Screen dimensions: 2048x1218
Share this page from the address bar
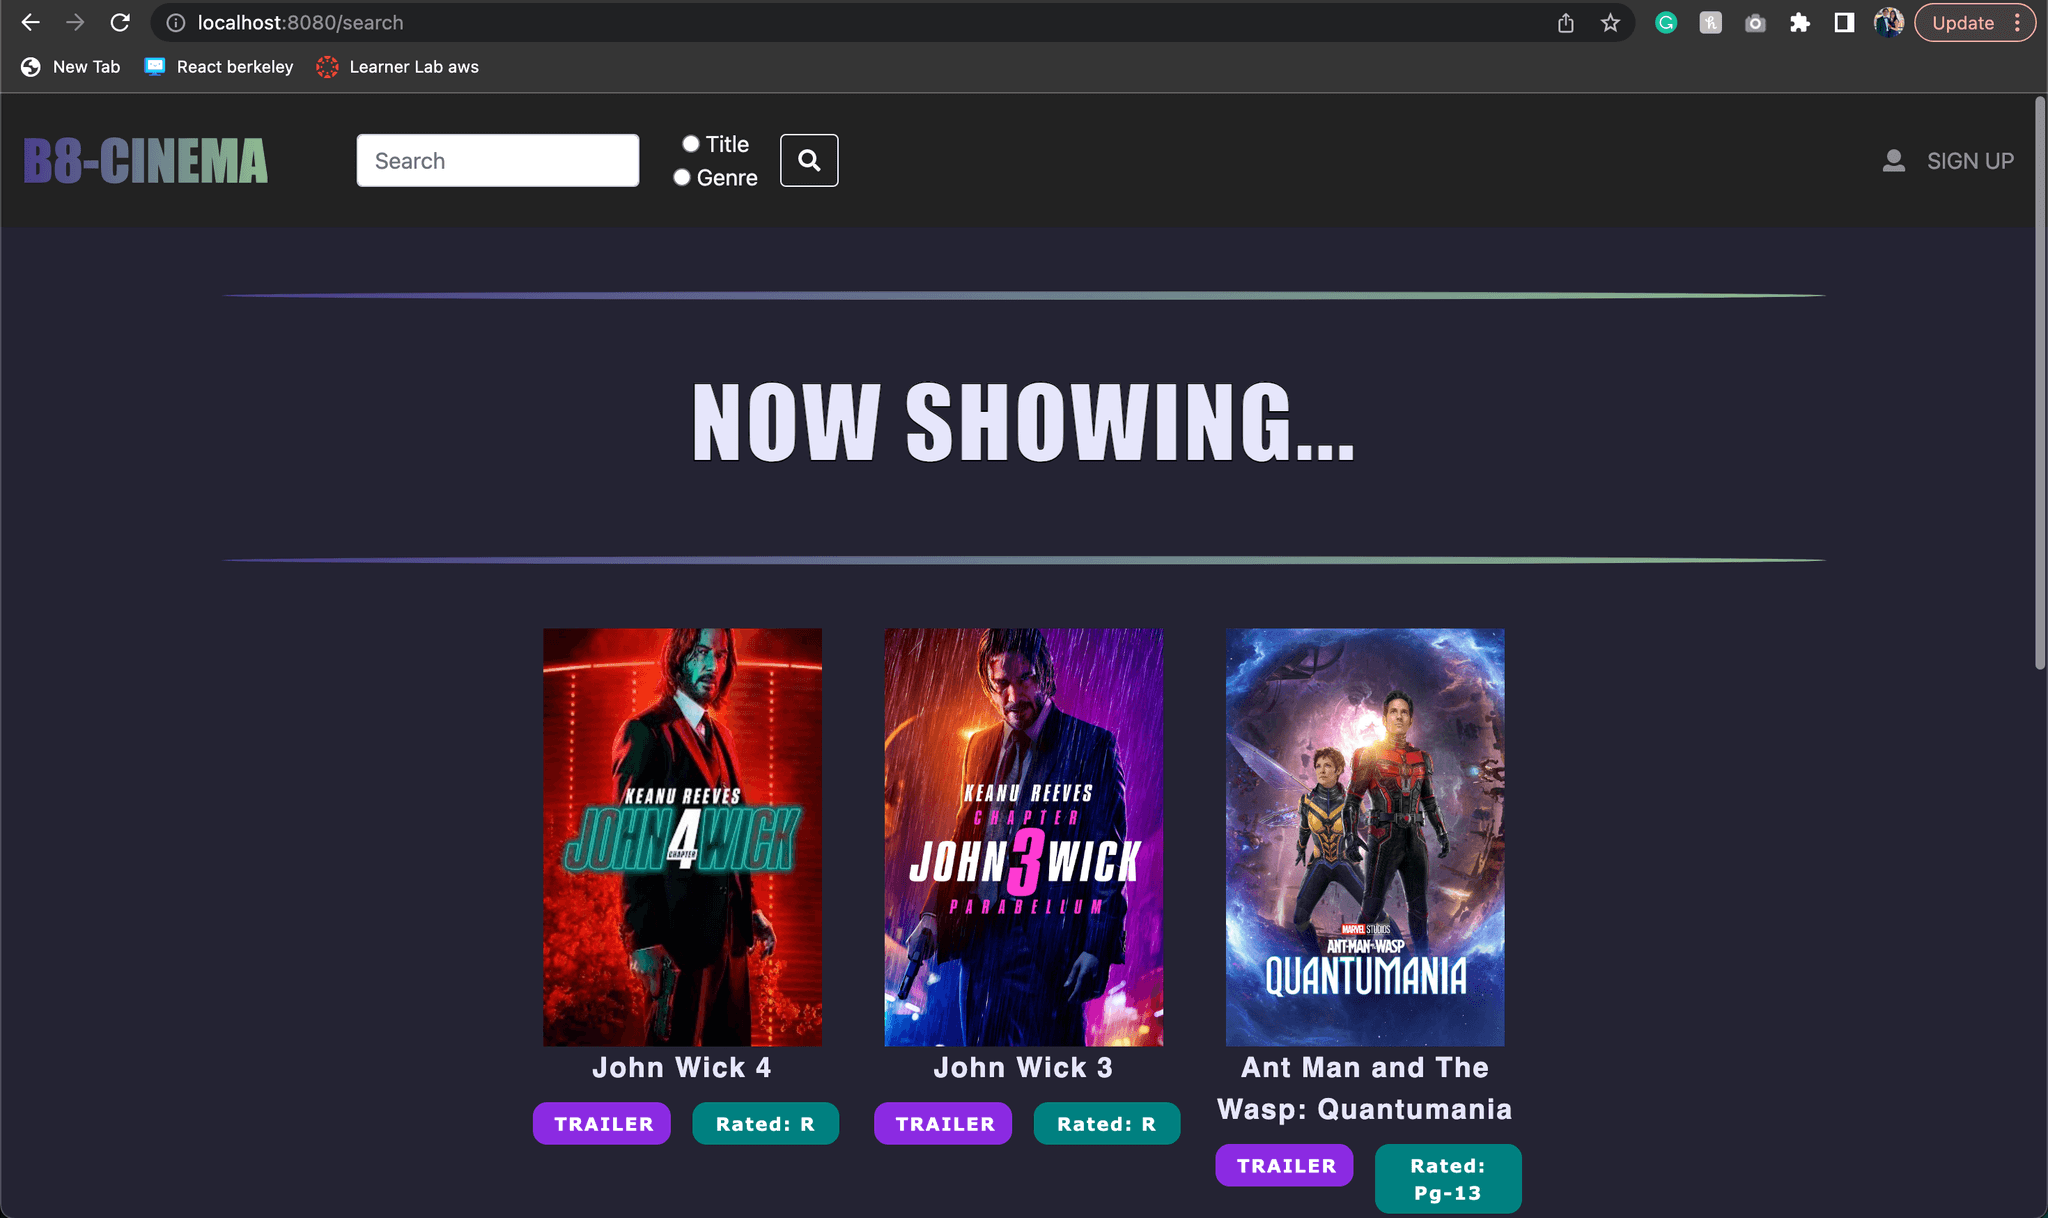1566,22
